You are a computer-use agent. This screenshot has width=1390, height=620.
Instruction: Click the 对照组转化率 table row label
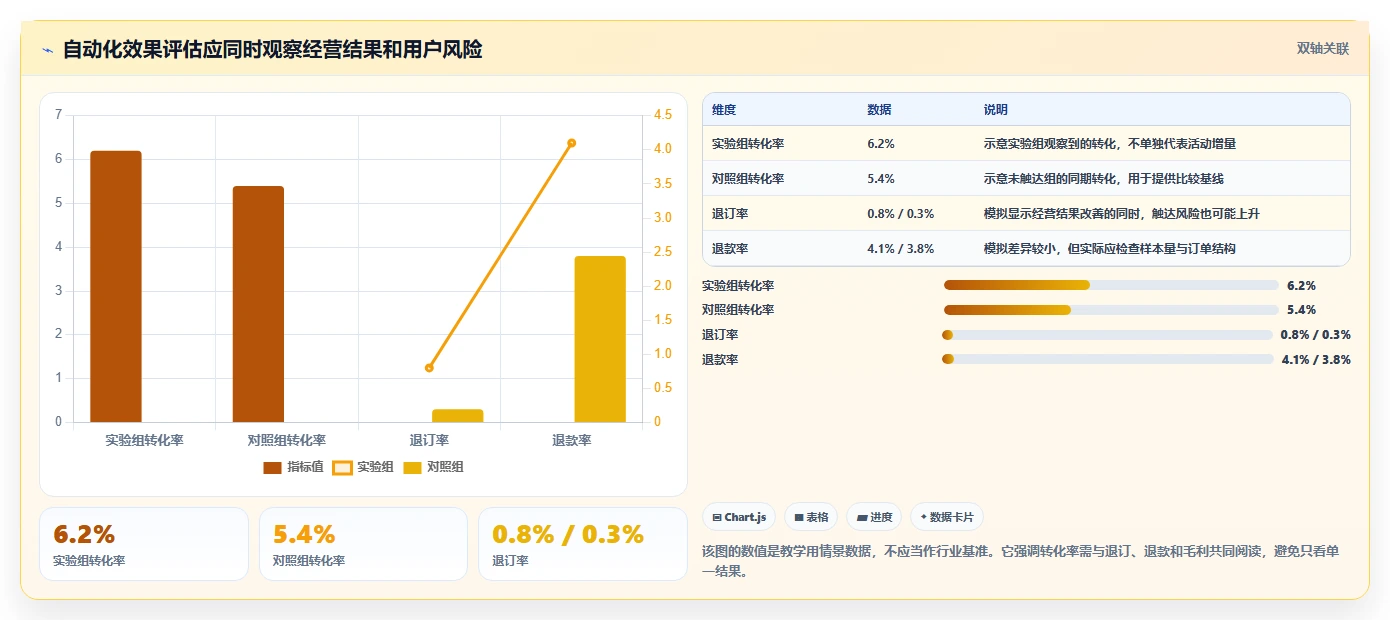coord(748,178)
